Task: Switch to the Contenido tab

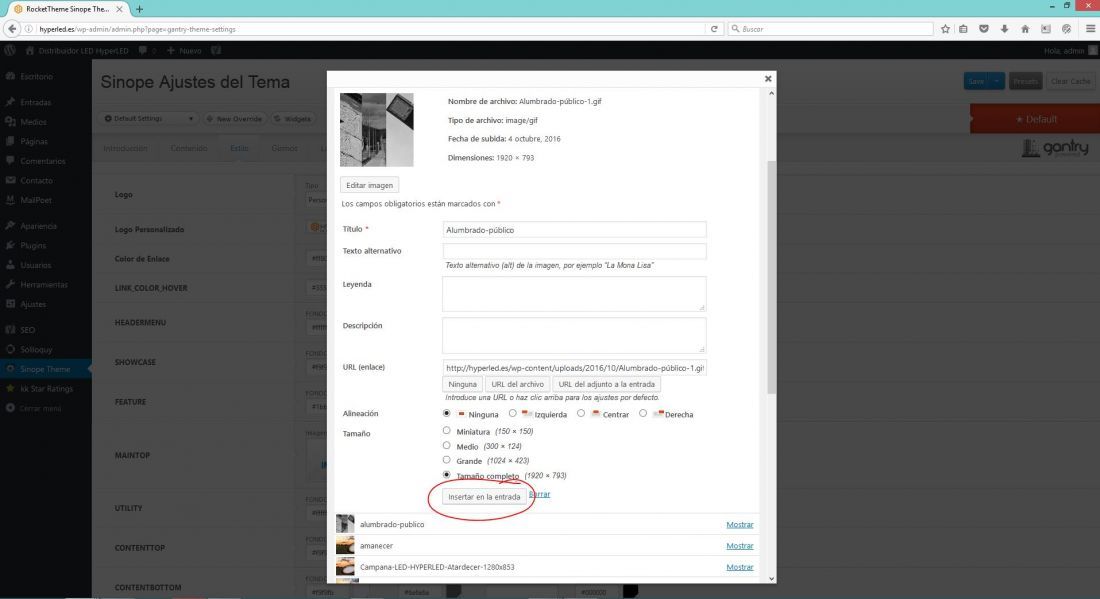Action: 189,149
